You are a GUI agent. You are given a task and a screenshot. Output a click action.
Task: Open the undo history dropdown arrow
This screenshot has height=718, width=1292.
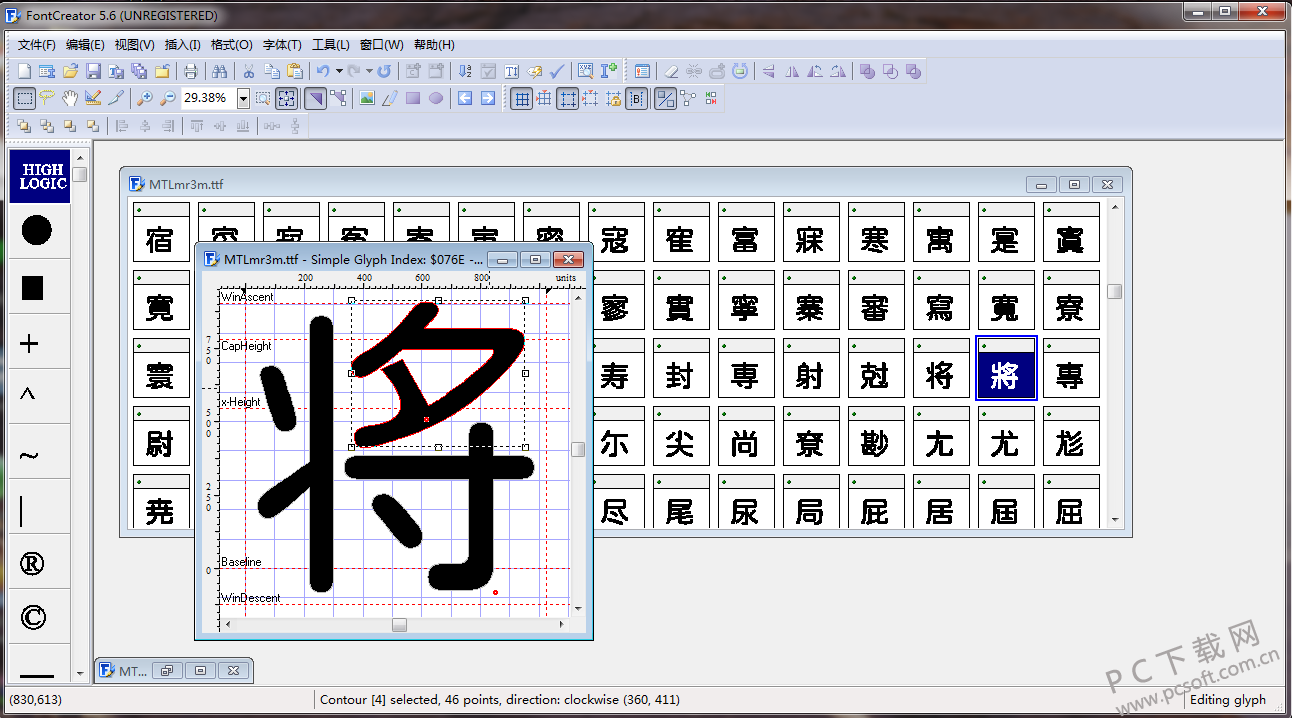(339, 71)
